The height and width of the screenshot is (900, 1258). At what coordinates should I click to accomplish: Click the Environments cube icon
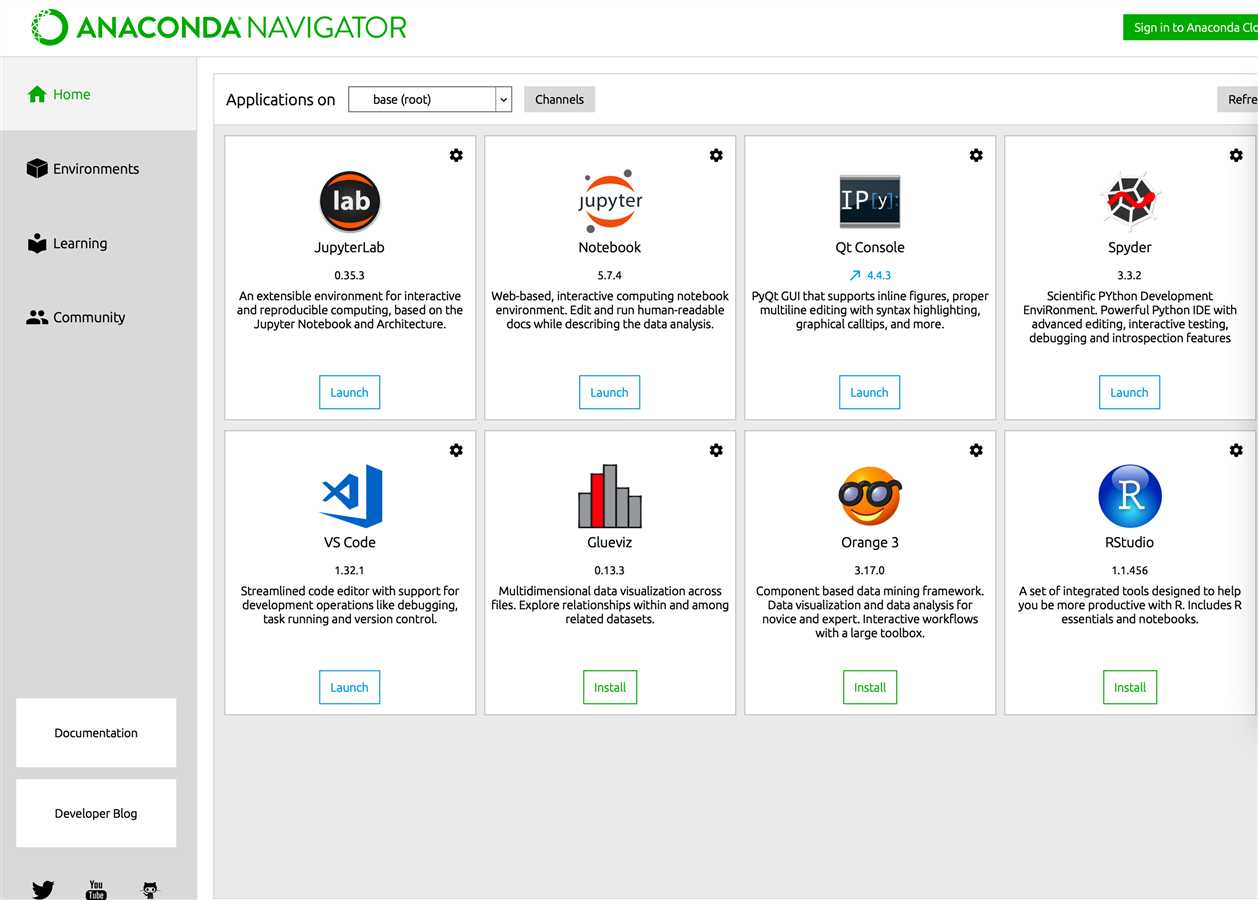tap(37, 168)
